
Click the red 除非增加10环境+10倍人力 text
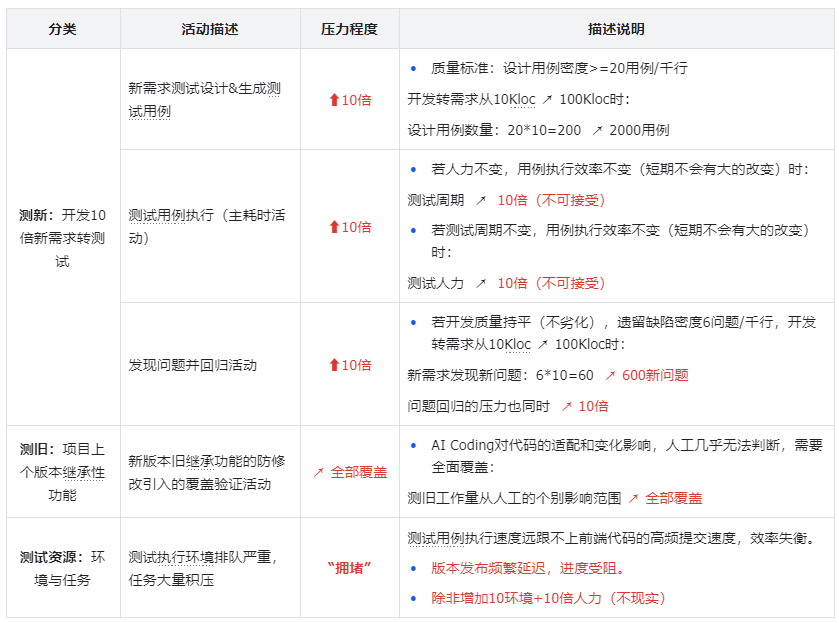tap(548, 598)
